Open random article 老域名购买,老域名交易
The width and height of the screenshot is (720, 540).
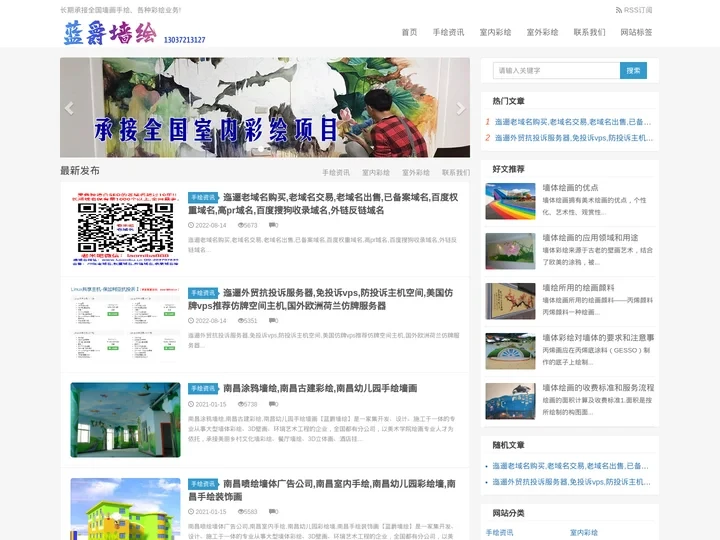pyautogui.click(x=570, y=466)
